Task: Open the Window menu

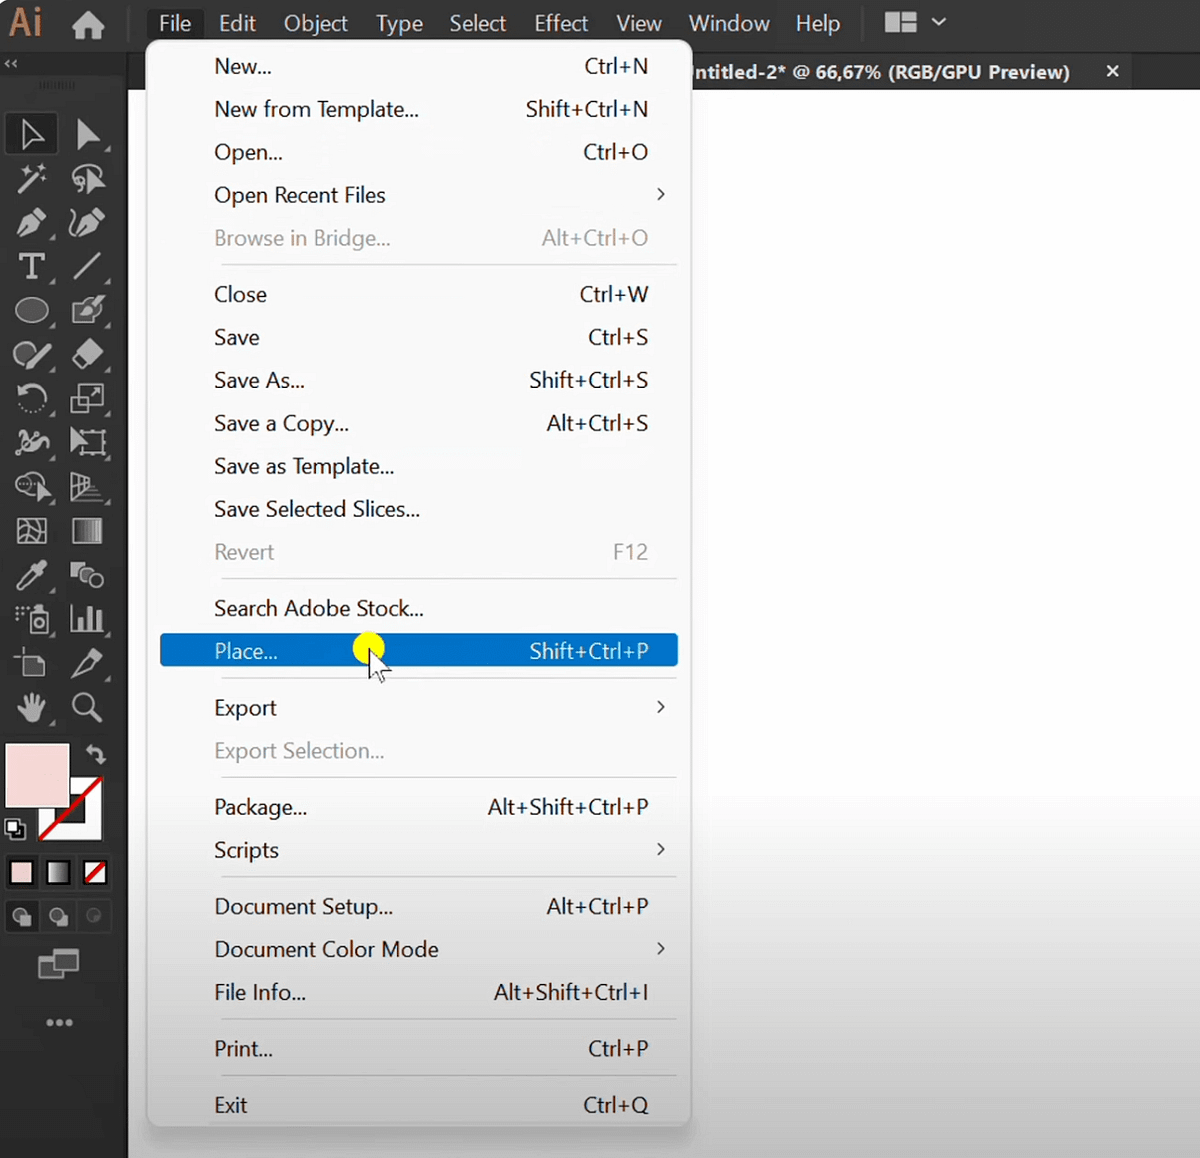Action: pos(729,23)
